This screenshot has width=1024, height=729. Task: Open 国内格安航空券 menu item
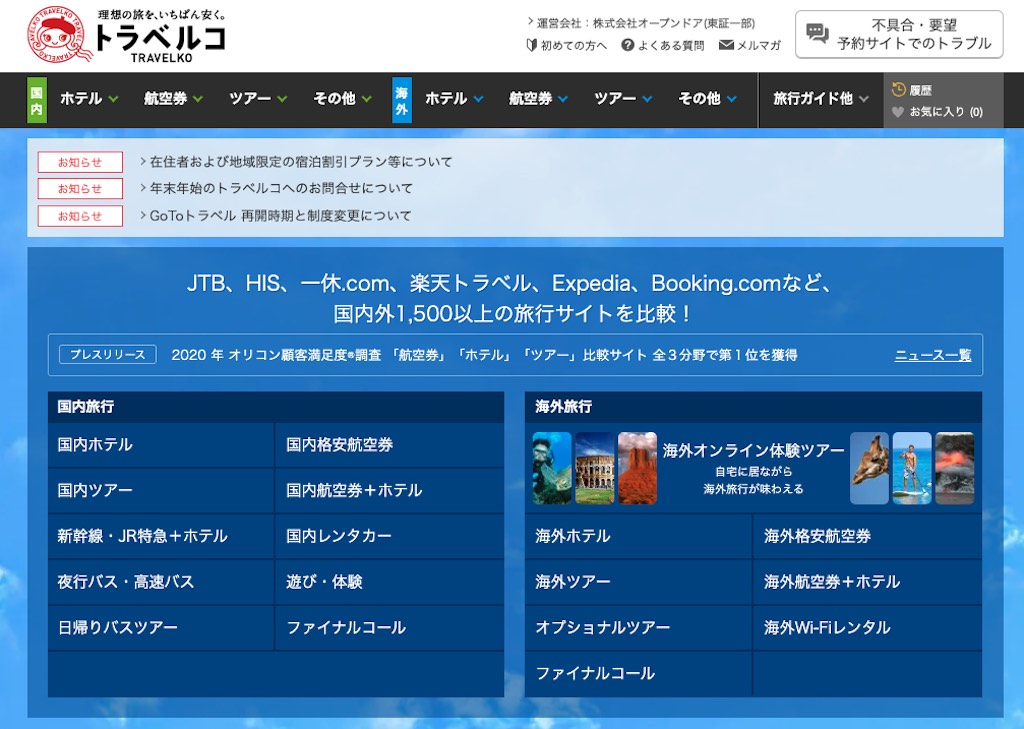coord(390,445)
